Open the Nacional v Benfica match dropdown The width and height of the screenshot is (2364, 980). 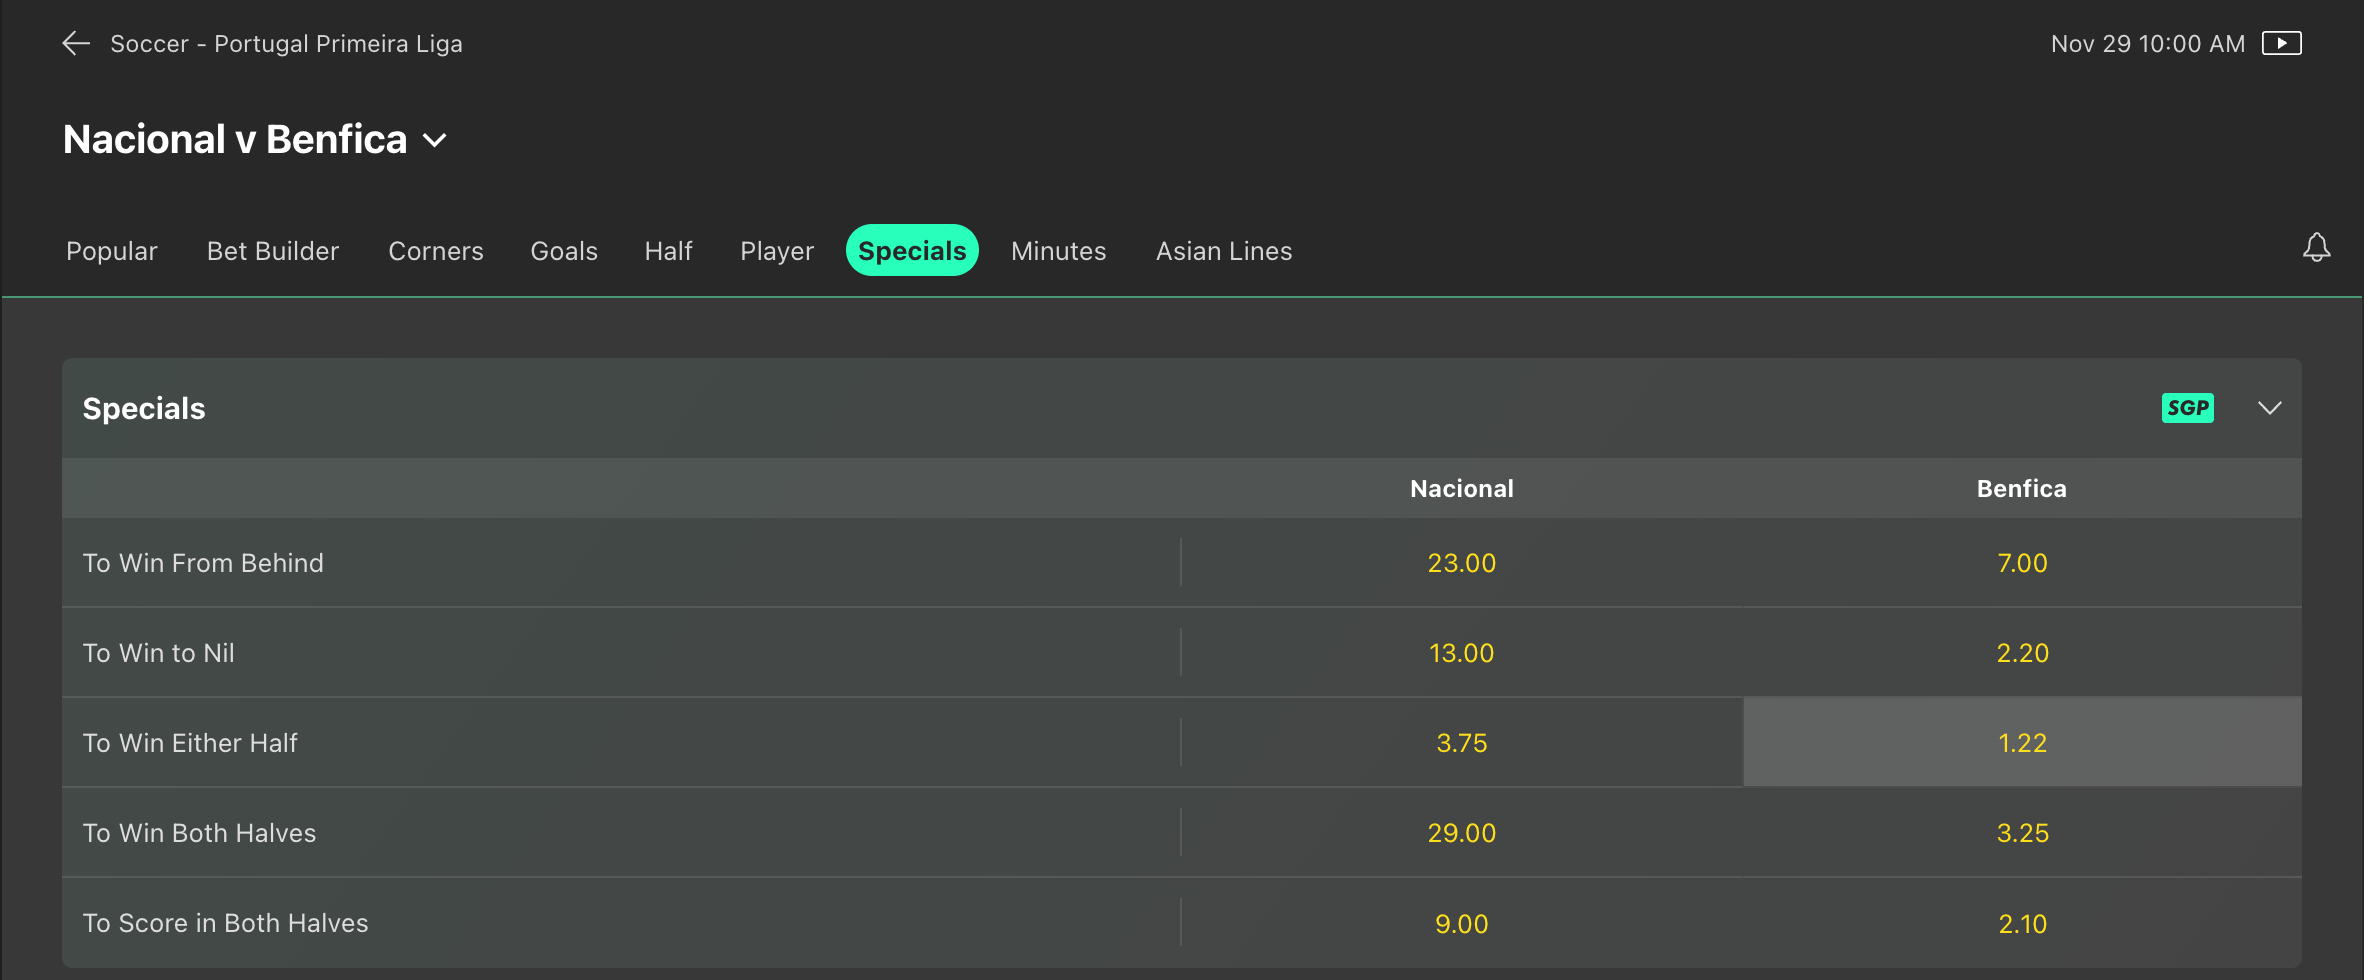click(434, 140)
